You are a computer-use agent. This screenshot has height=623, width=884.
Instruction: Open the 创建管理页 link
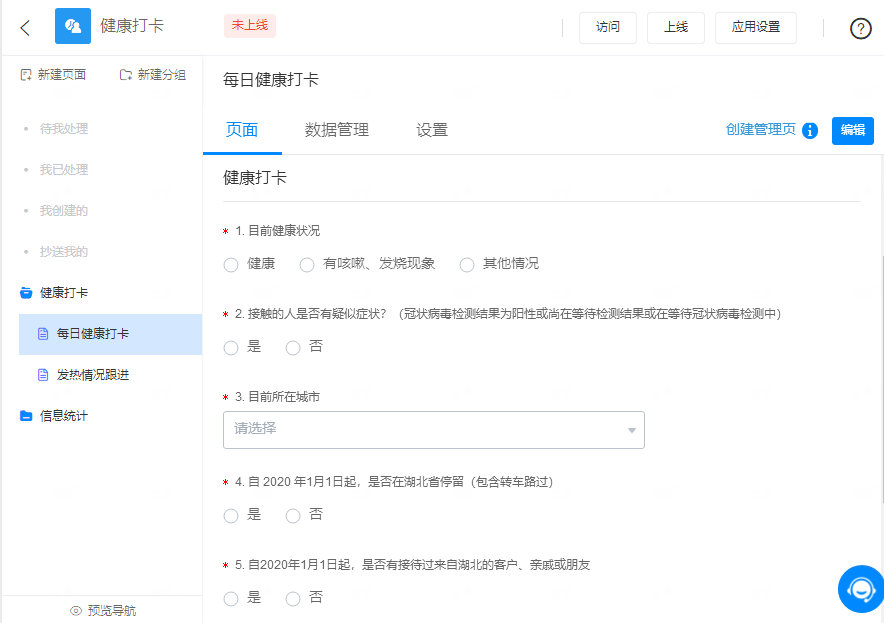[760, 130]
